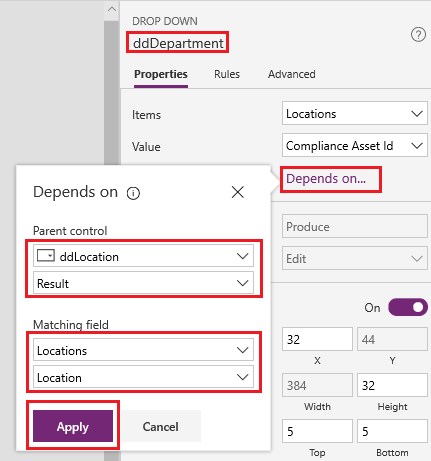This screenshot has height=461, width=431.
Task: Click the X position field with 32
Action: coord(317,339)
